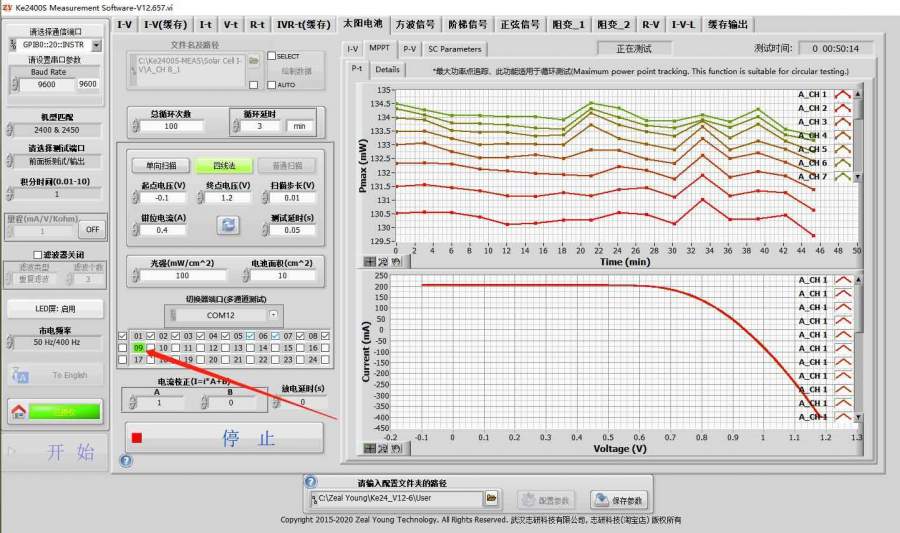Image resolution: width=900 pixels, height=533 pixels.
Task: Select pan hand tool under Current graph
Action: pyautogui.click(x=396, y=448)
